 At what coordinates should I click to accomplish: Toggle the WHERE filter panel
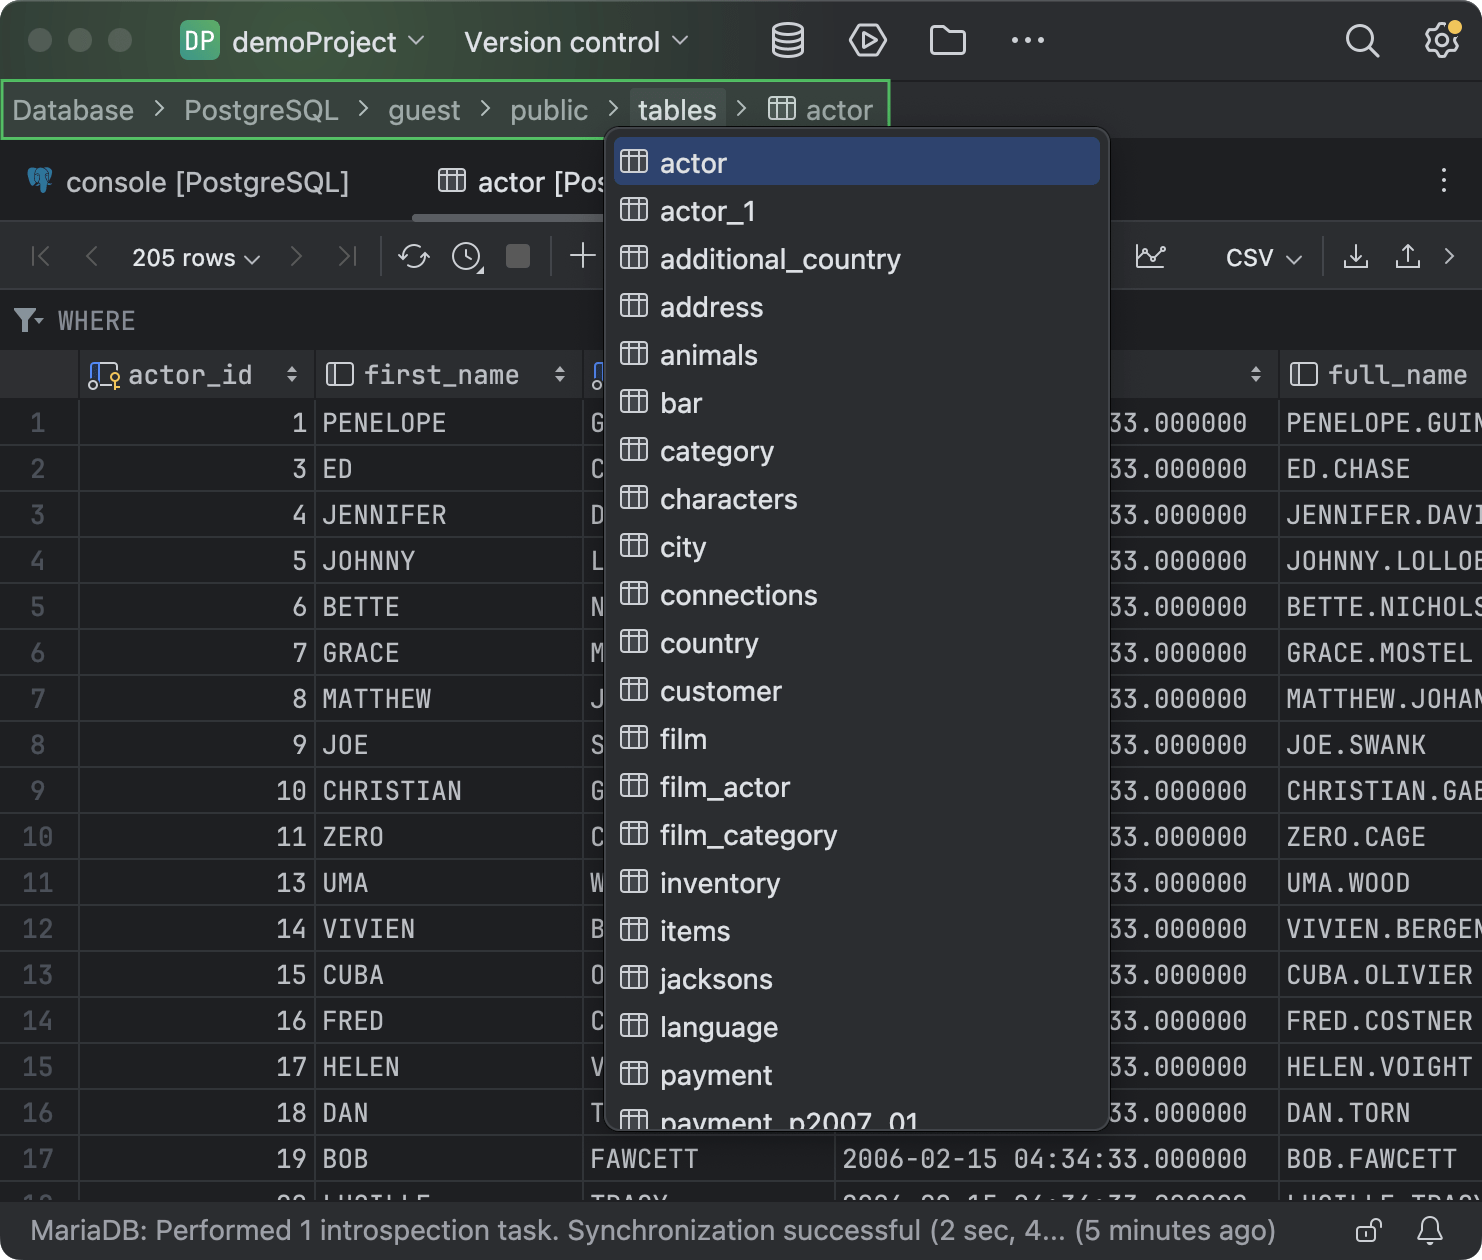27,320
